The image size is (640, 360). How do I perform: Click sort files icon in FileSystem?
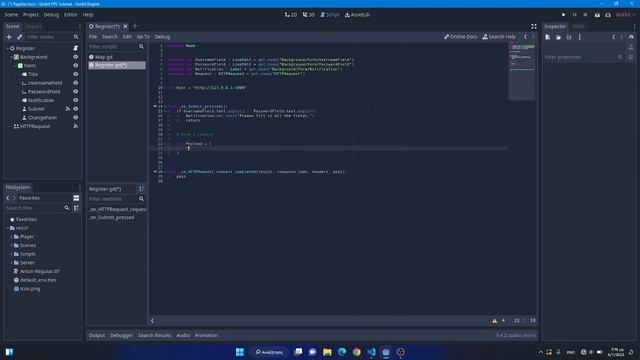(76, 208)
